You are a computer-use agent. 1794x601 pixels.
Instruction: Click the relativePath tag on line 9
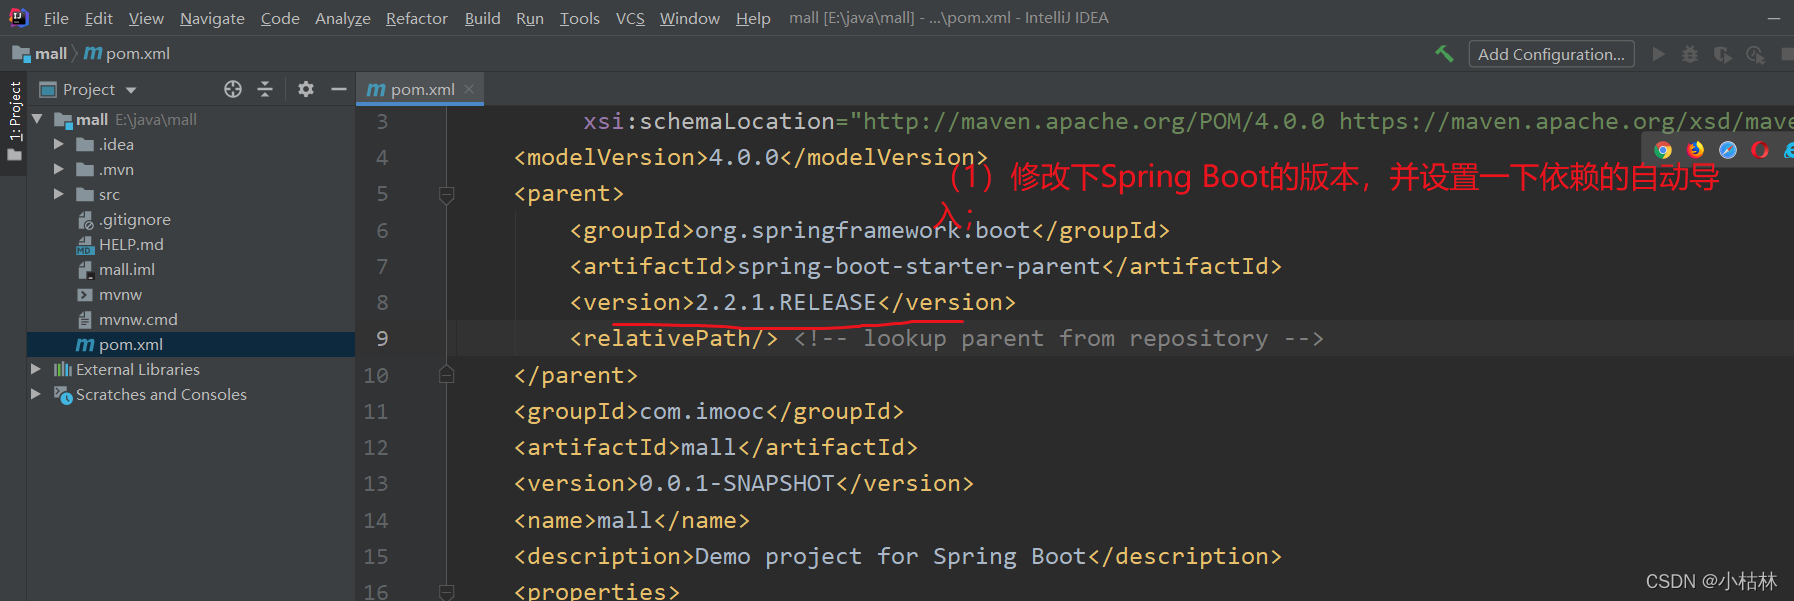pyautogui.click(x=674, y=338)
